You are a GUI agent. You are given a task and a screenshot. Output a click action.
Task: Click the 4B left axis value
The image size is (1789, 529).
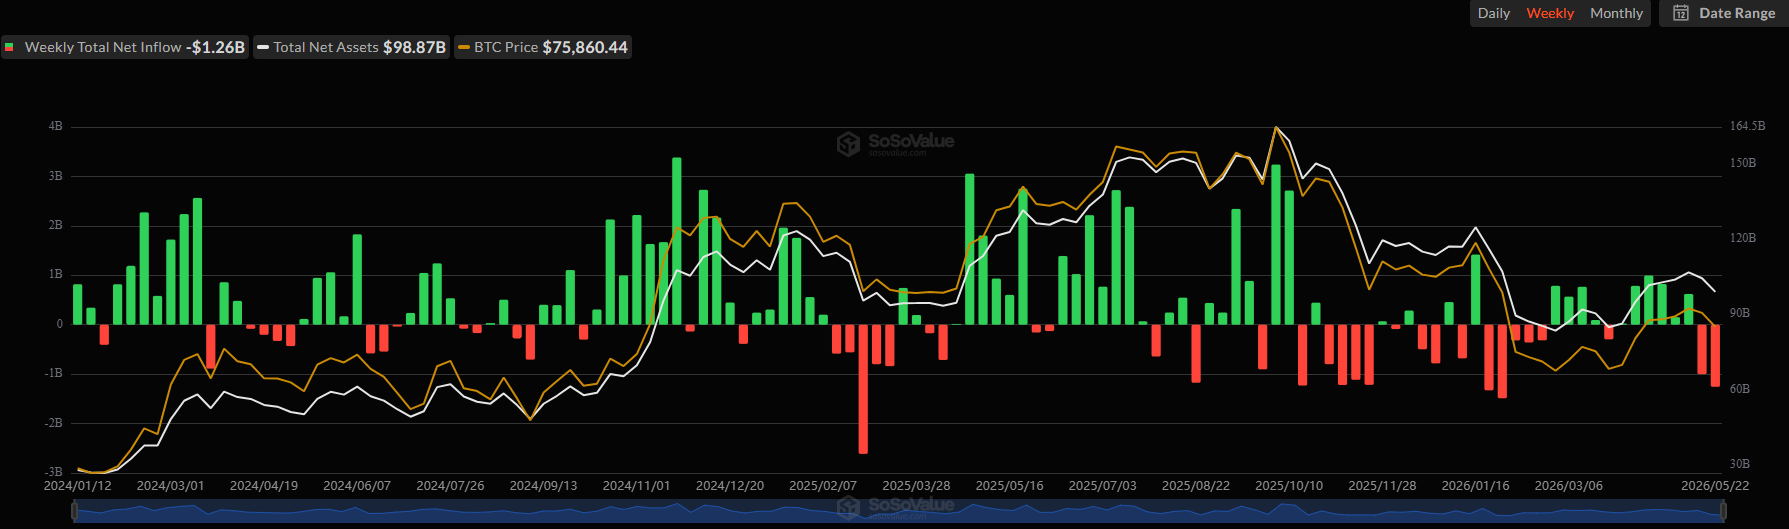point(55,126)
